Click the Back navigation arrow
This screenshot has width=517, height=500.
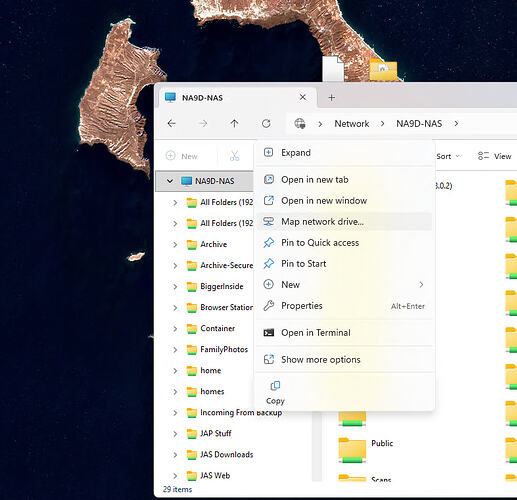click(172, 124)
